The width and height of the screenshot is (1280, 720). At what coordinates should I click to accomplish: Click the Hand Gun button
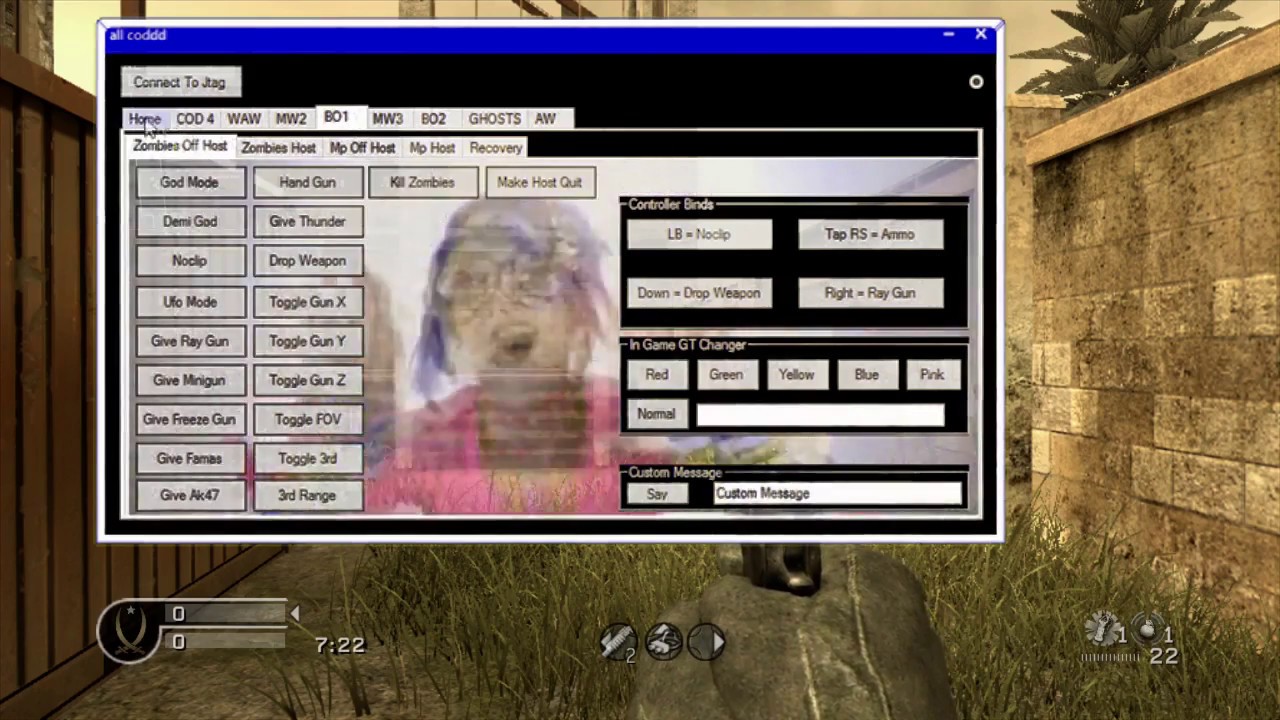click(308, 182)
